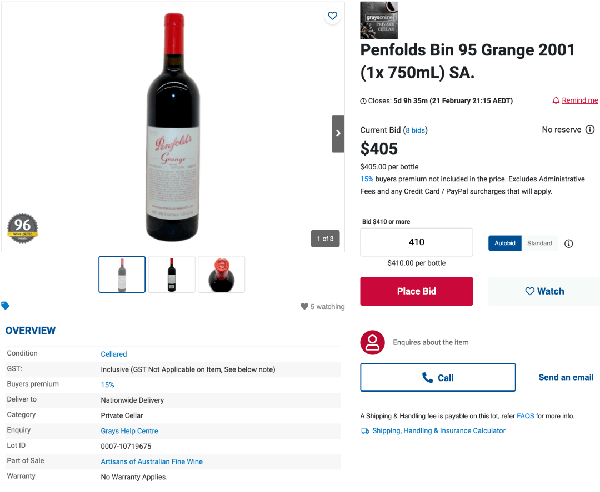Image resolution: width=600 pixels, height=492 pixels.
Task: Click the Call button
Action: pyautogui.click(x=438, y=377)
